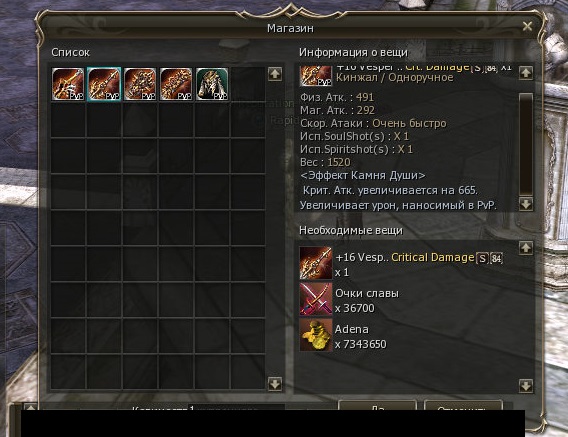Viewport: 568px width, 437px height.
Task: Click the item list scroll down arrow
Action: coord(275,384)
